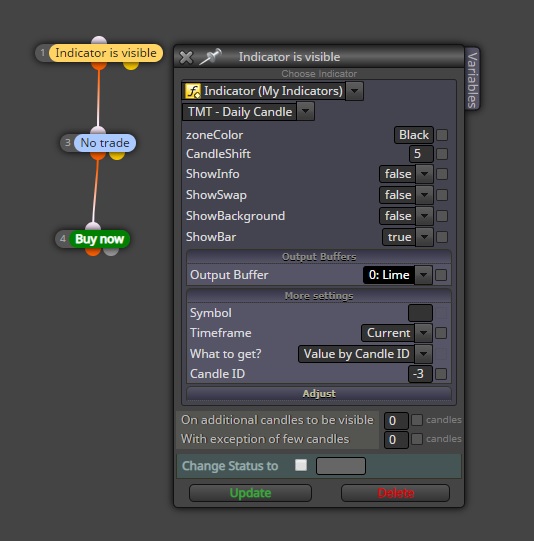Click the node number 1 badge
This screenshot has height=541, width=534.
click(43, 53)
